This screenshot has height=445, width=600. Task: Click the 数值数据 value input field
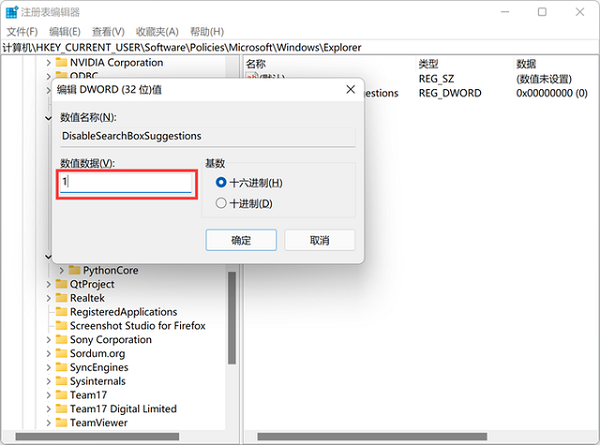coord(126,183)
